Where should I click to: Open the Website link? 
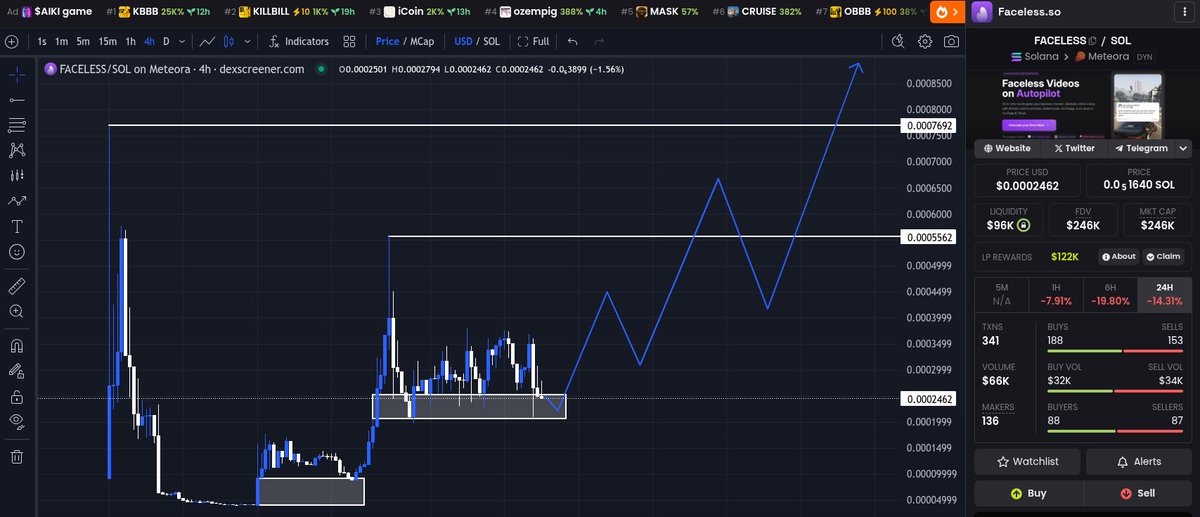pyautogui.click(x=1007, y=148)
